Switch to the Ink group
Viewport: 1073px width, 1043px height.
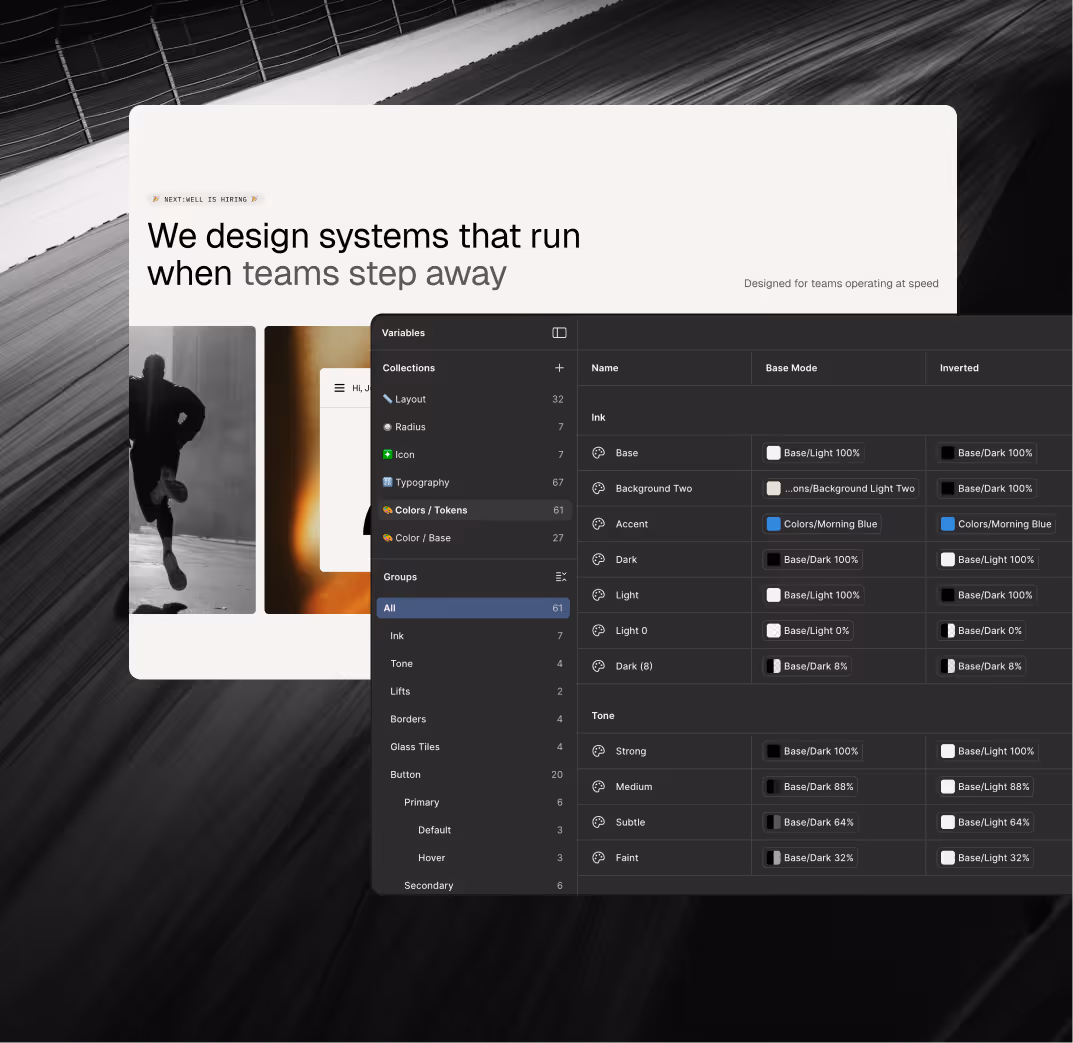coord(397,635)
